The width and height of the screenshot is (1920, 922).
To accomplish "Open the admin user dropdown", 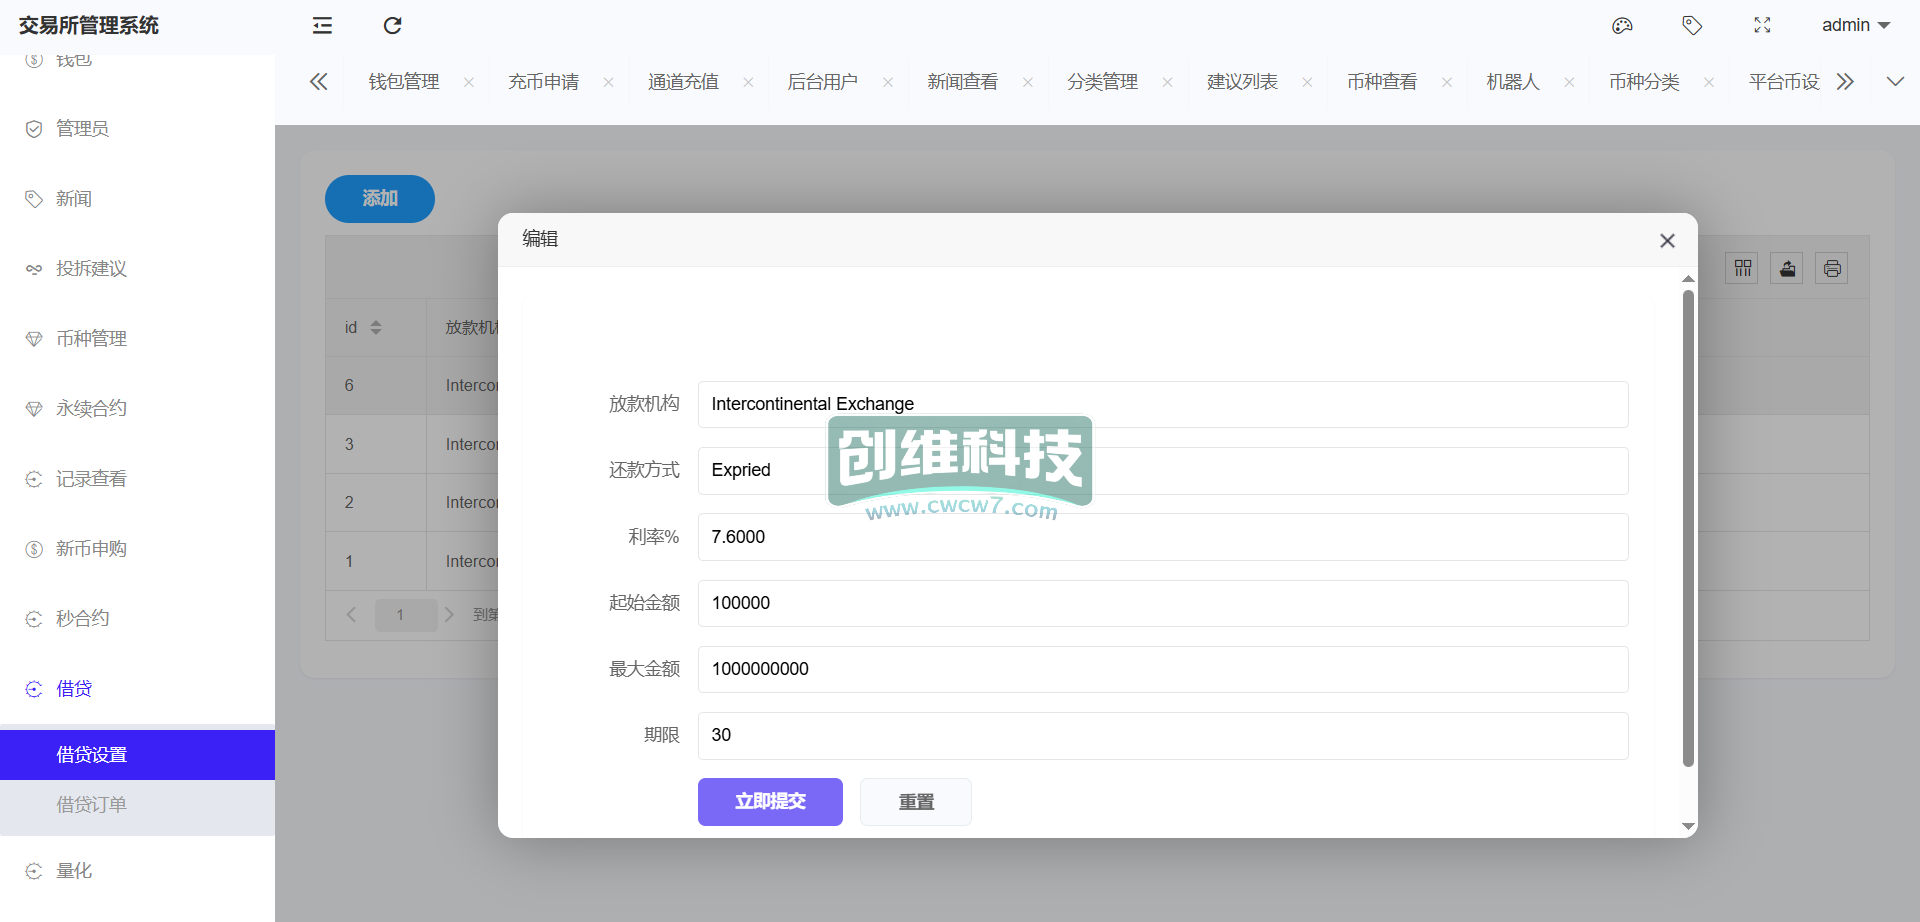I will (x=1855, y=26).
